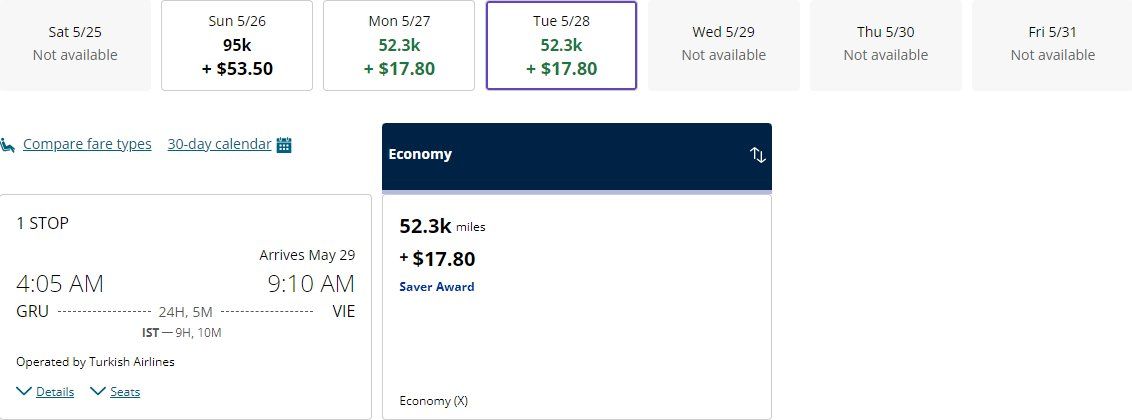The image size is (1132, 420).
Task: Open the Seats link
Action: 125,392
